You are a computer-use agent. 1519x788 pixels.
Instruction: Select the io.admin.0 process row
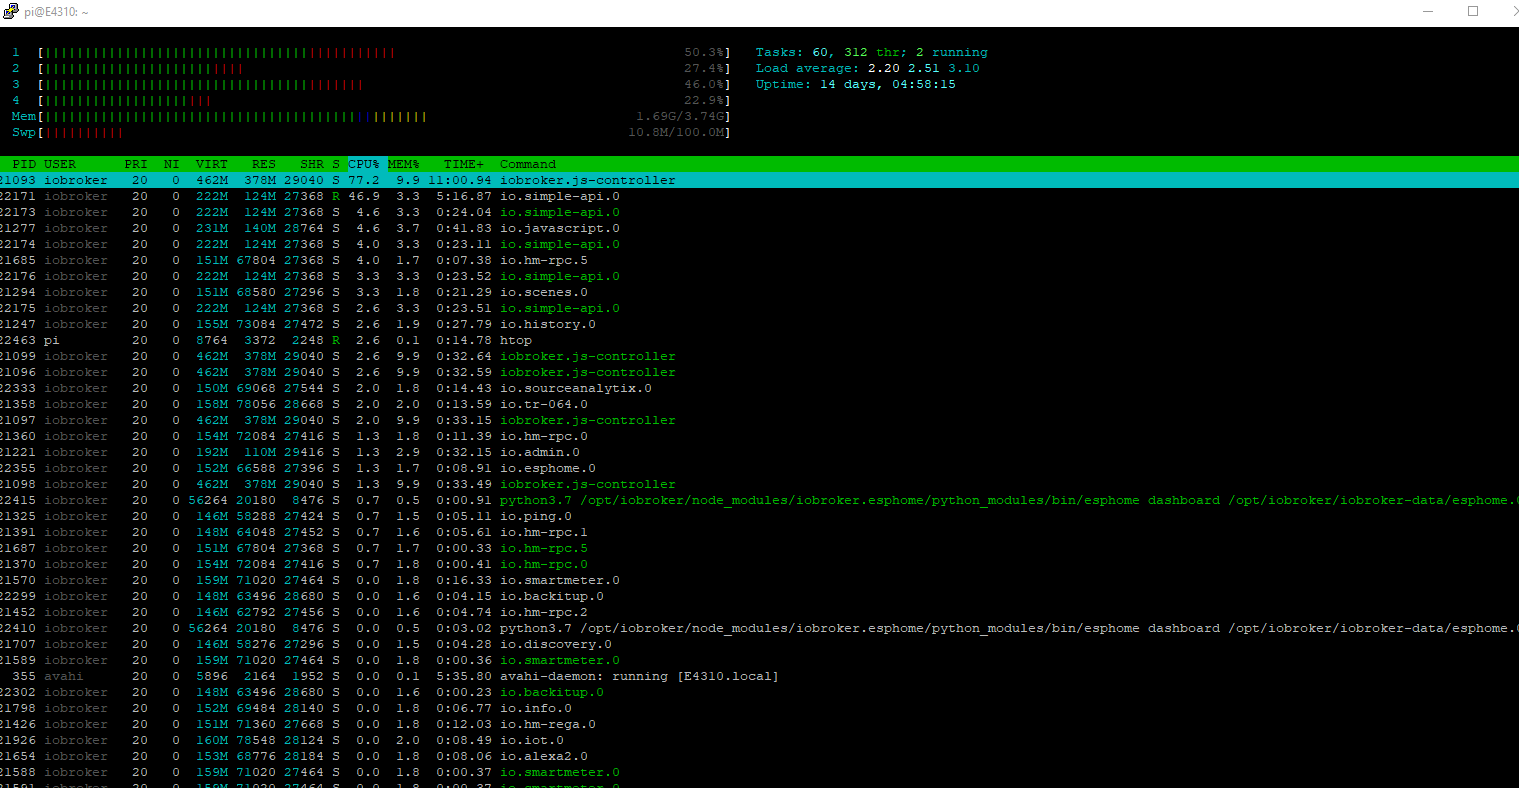759,452
